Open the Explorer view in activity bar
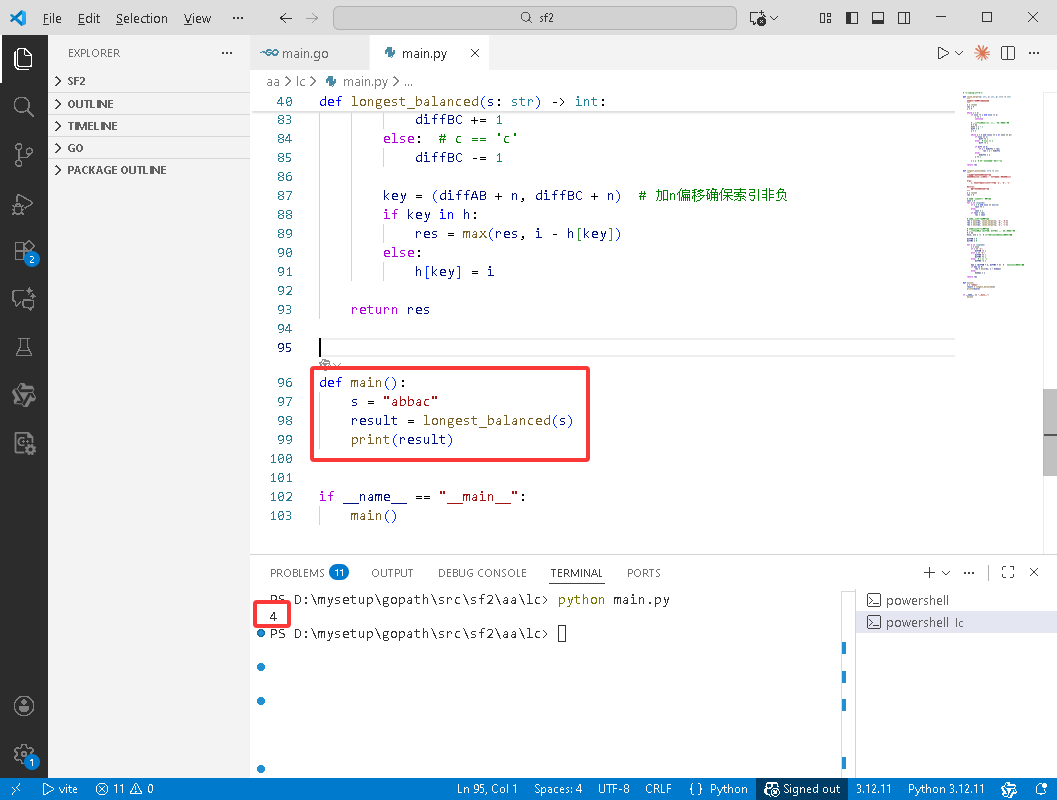The height and width of the screenshot is (800, 1057). tap(24, 59)
